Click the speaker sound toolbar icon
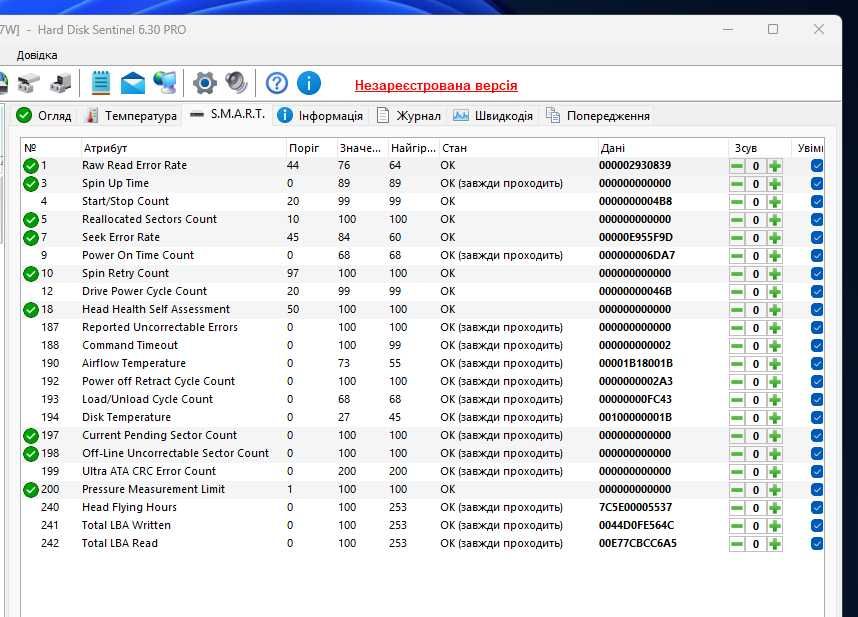This screenshot has height=617, width=858. [x=236, y=83]
